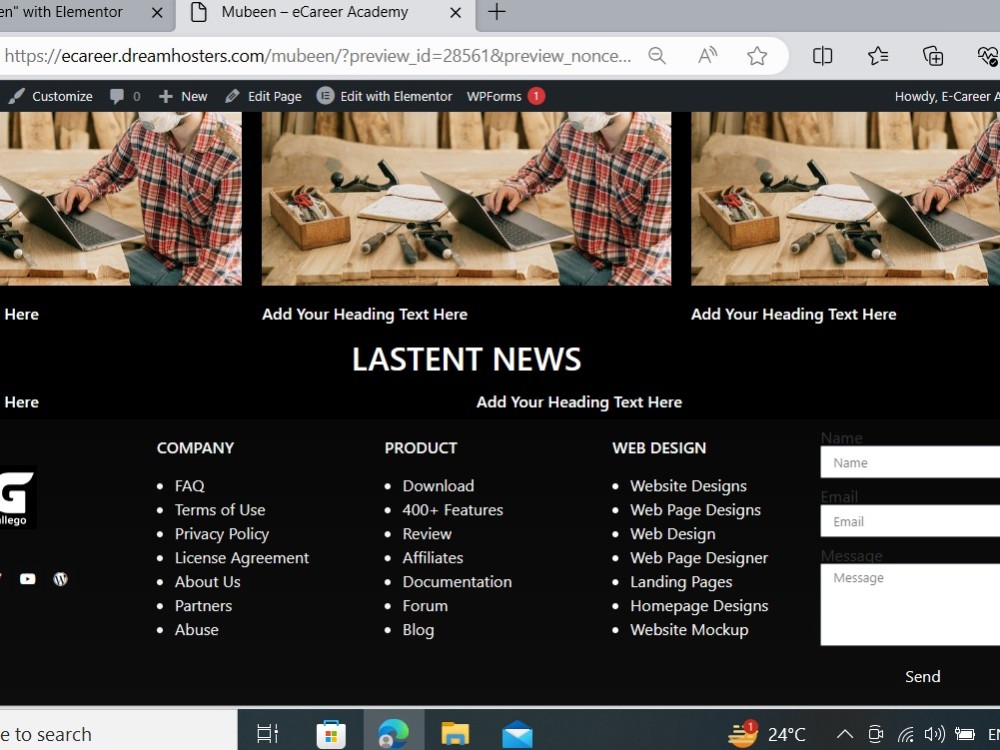Open Howdy, E-Career account menu
1000x750 pixels.
click(x=946, y=96)
